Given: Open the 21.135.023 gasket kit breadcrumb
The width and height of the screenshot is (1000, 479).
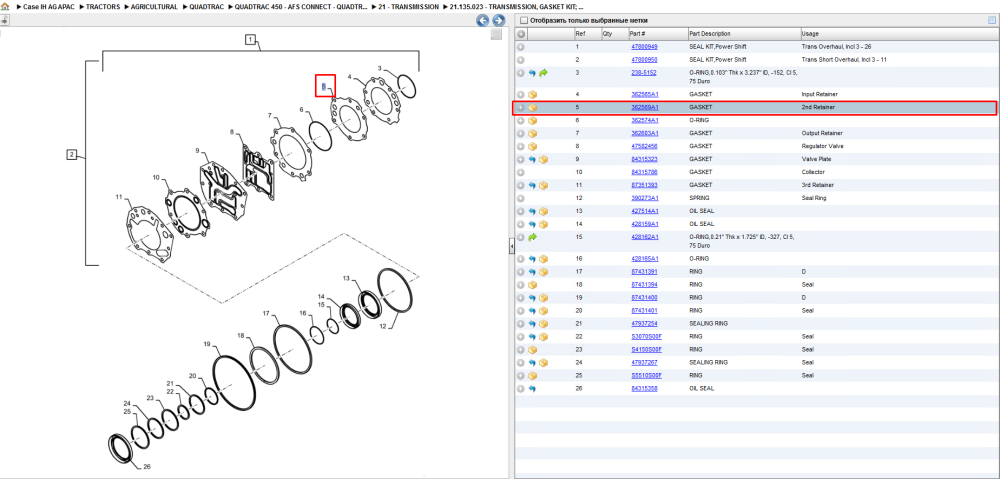Looking at the screenshot, I should (517, 6).
